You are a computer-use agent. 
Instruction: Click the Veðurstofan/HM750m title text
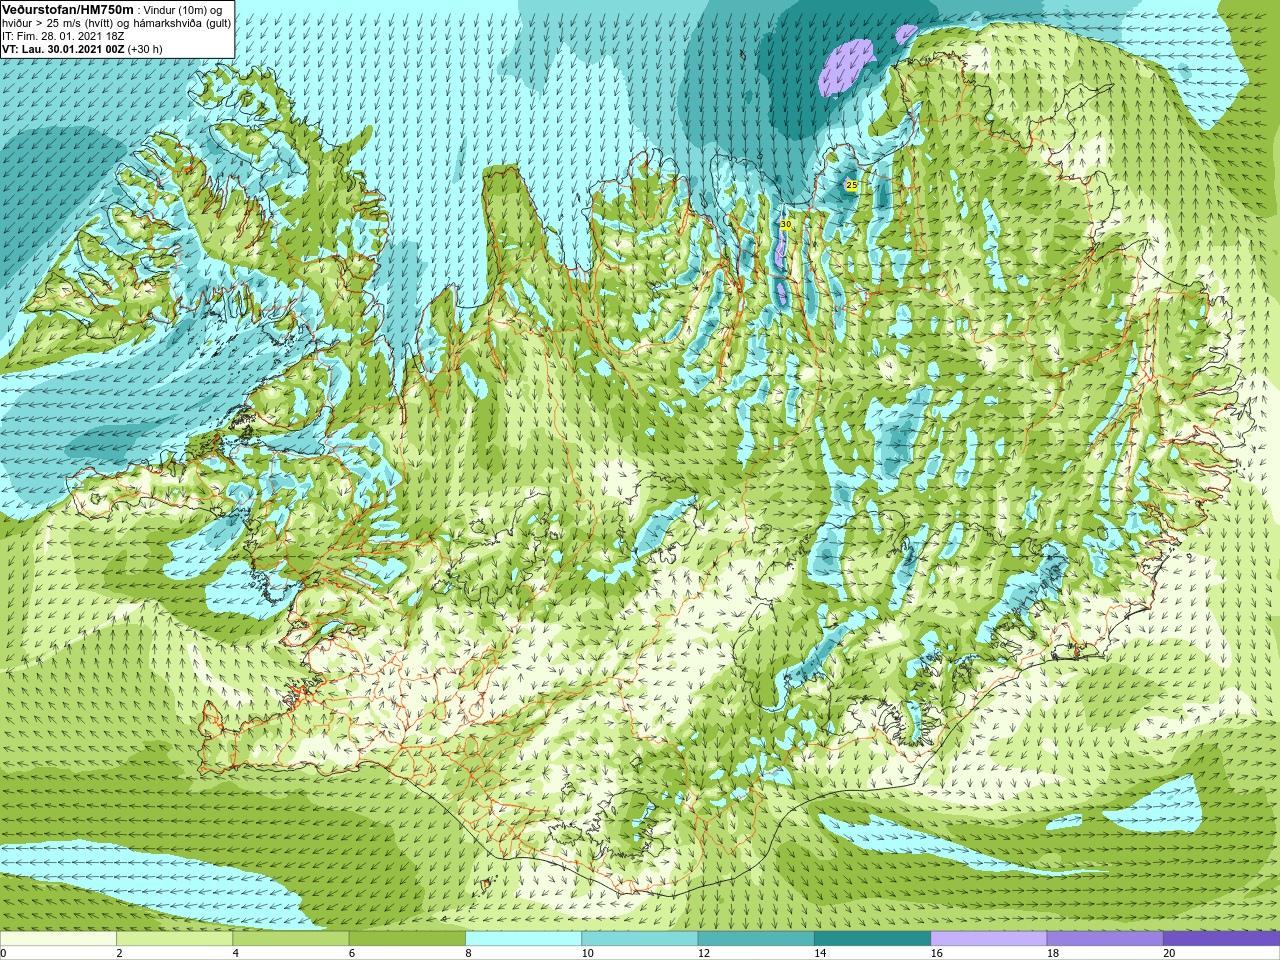click(x=68, y=9)
